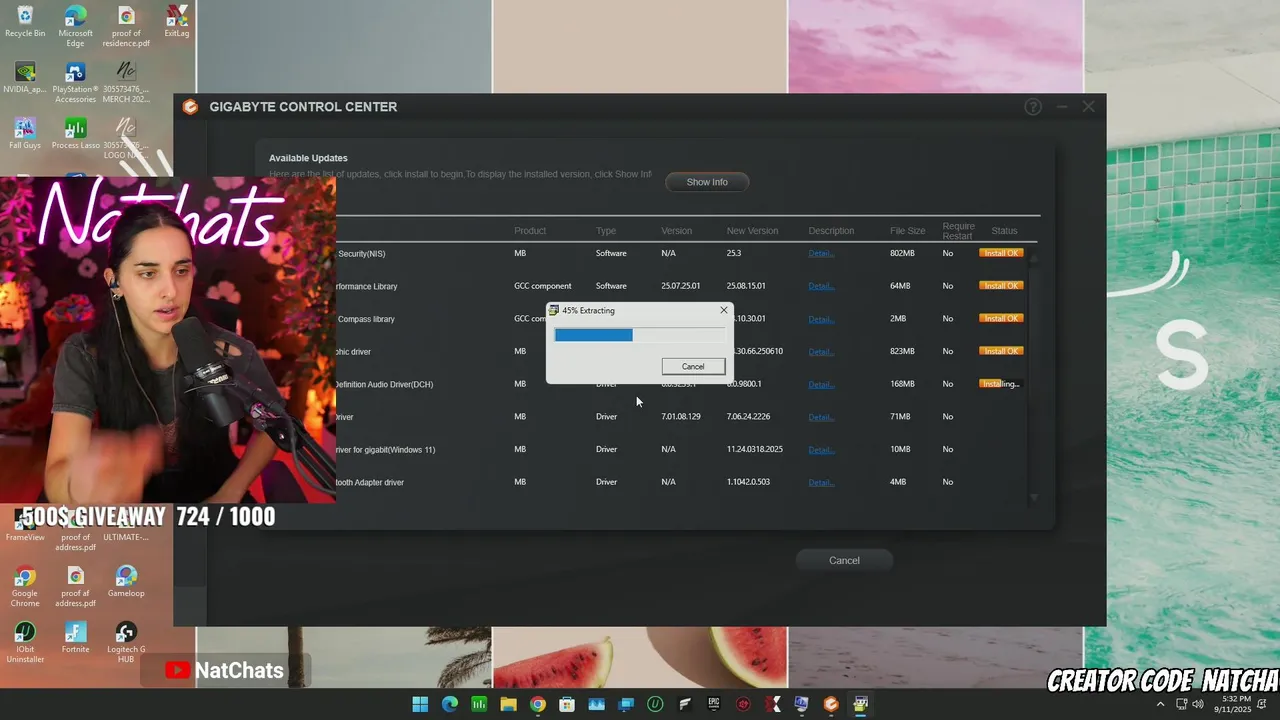This screenshot has height=720, width=1280.
Task: Open Detail link for the 71MB driver
Action: click(821, 416)
